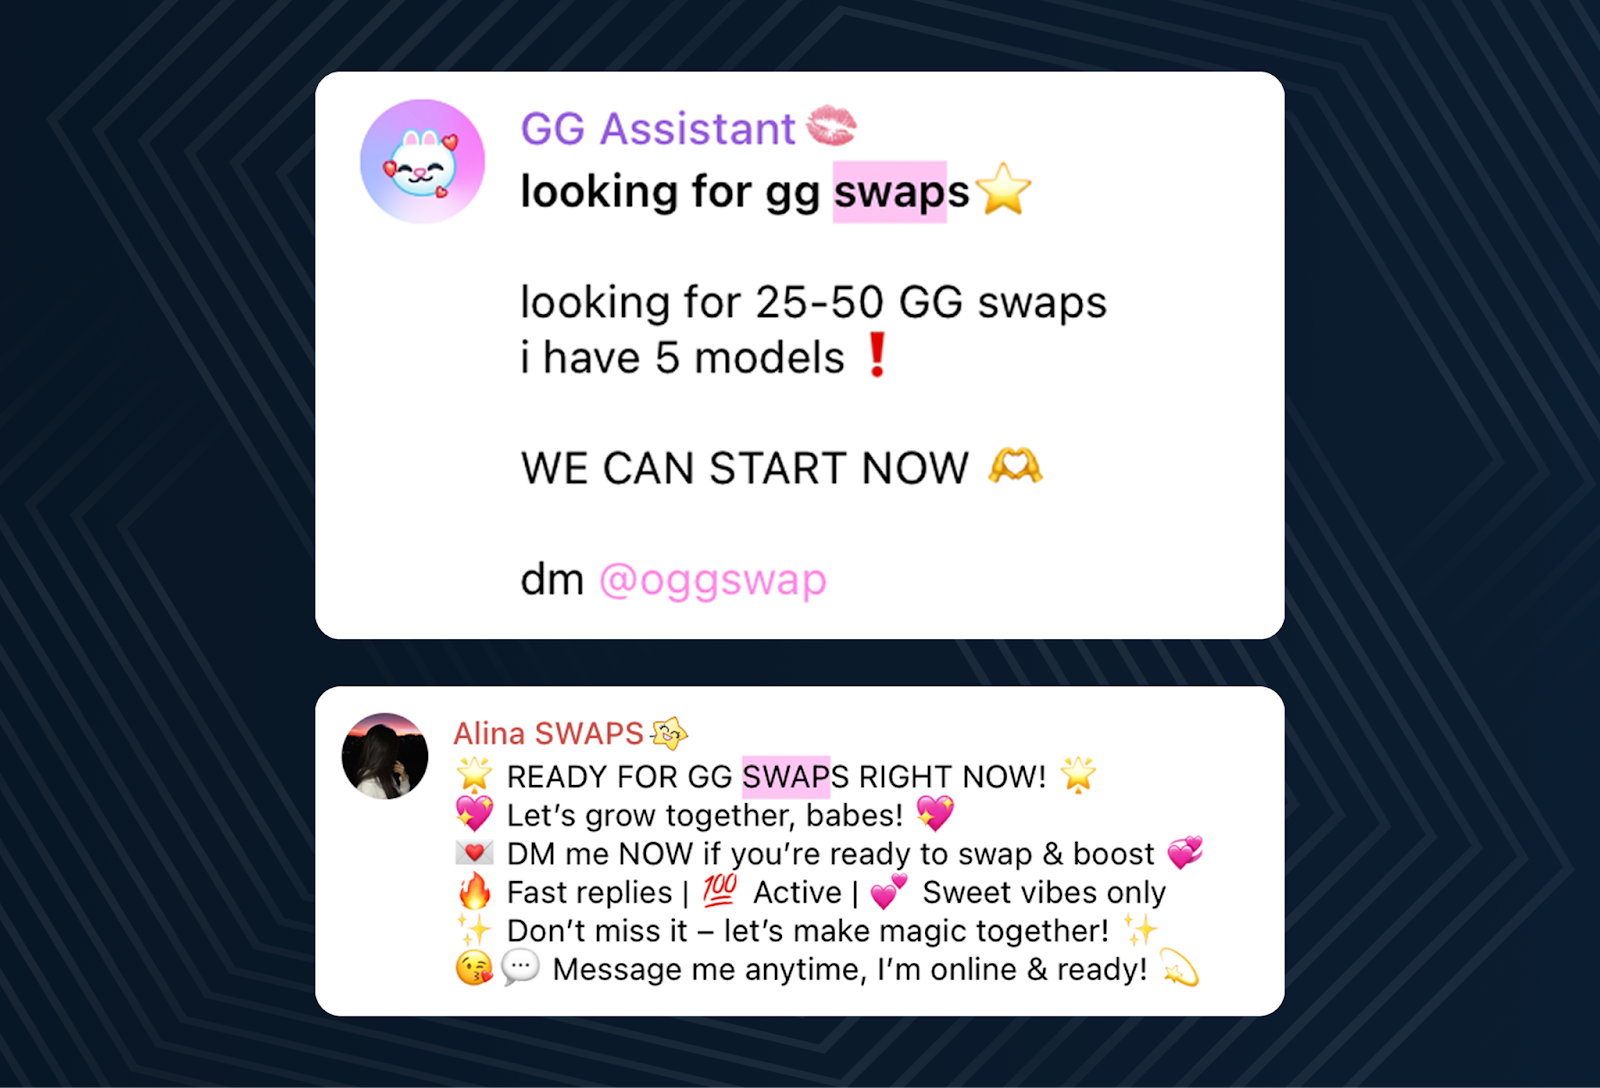Click the love letter envelope emoji

[x=474, y=853]
